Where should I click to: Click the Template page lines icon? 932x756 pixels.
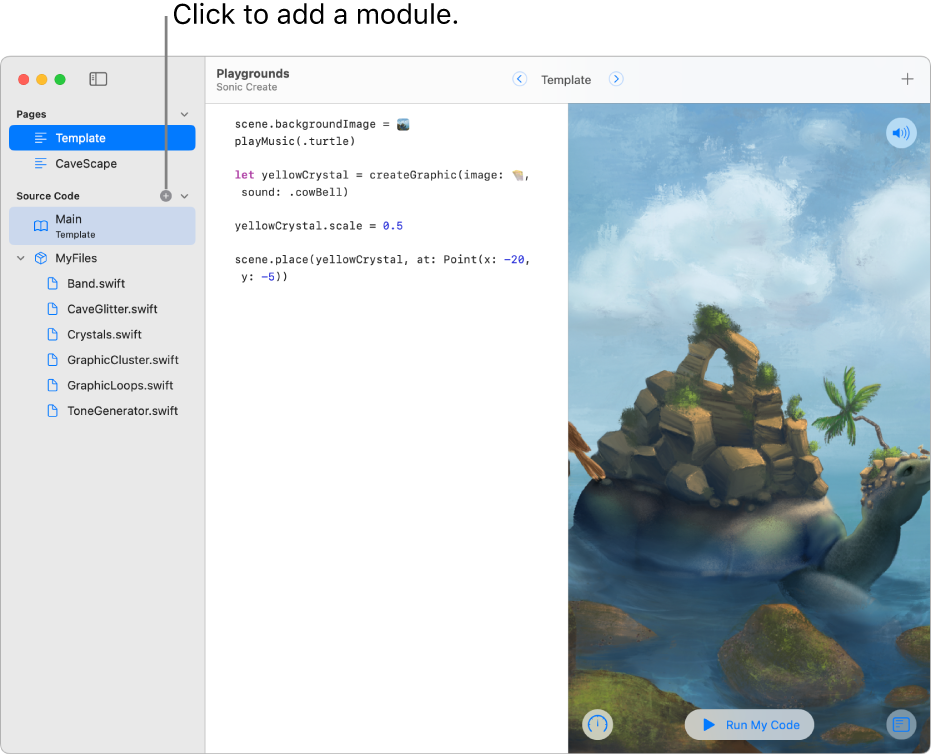40,138
